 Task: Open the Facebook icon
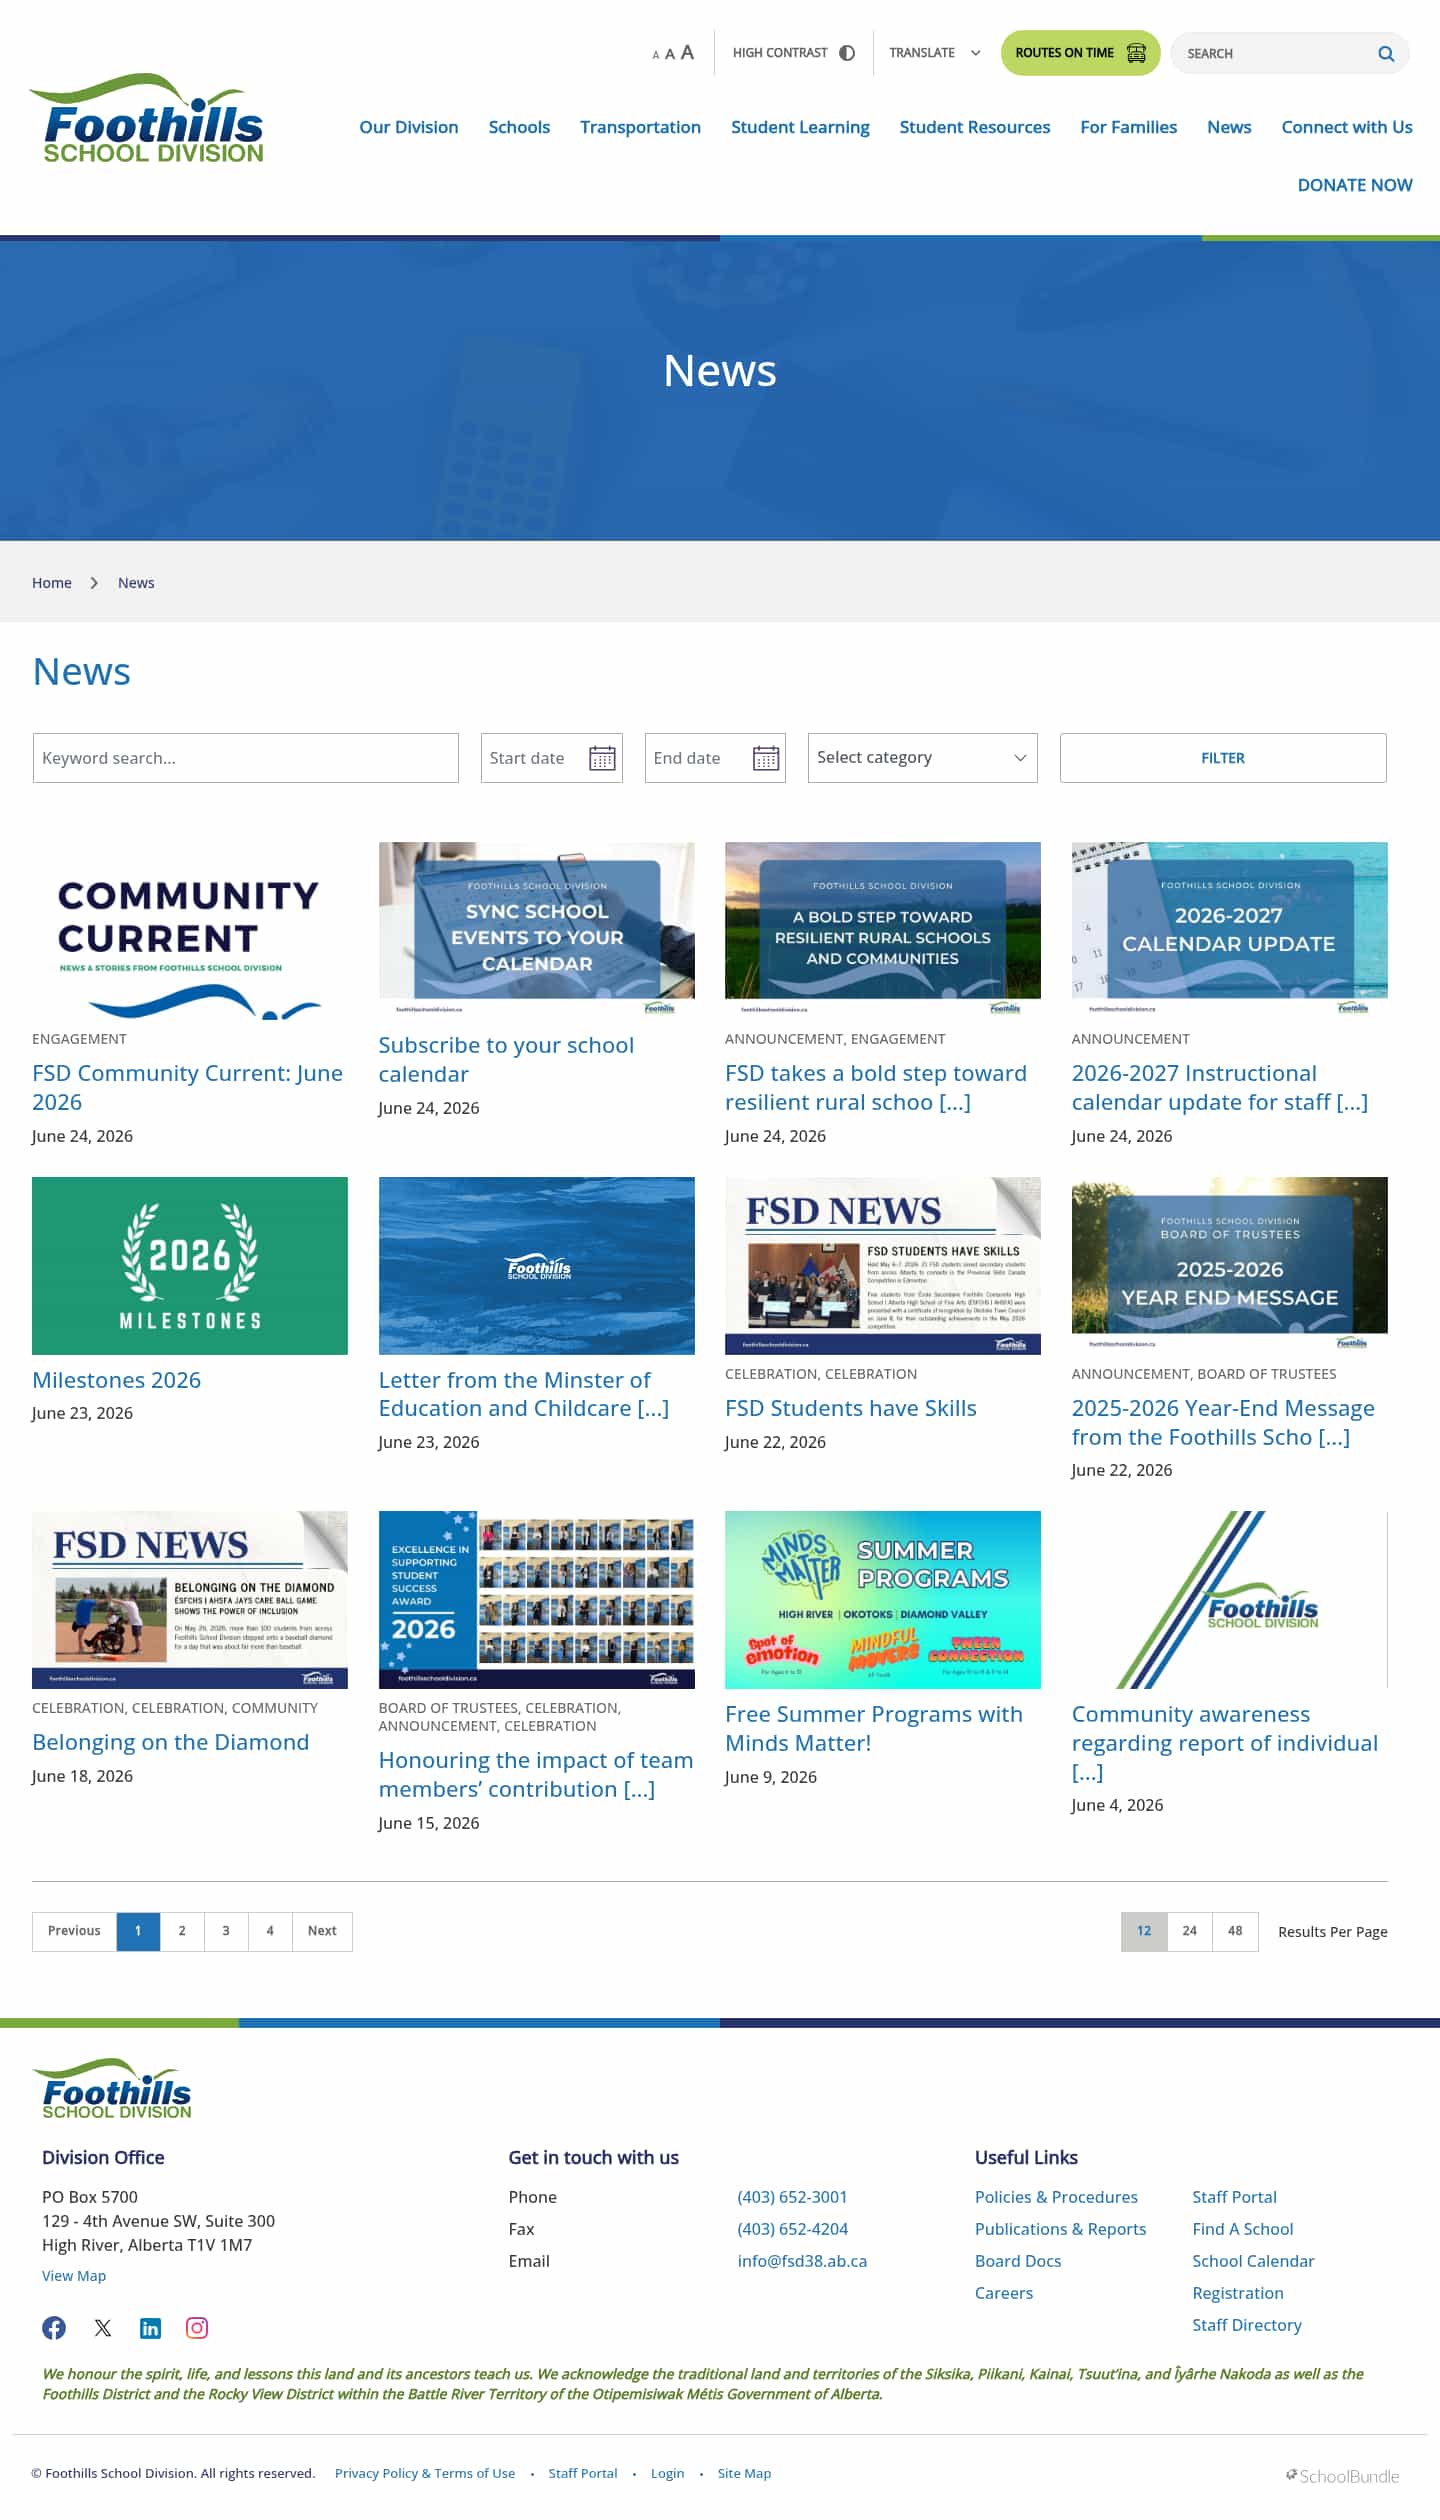click(54, 2328)
